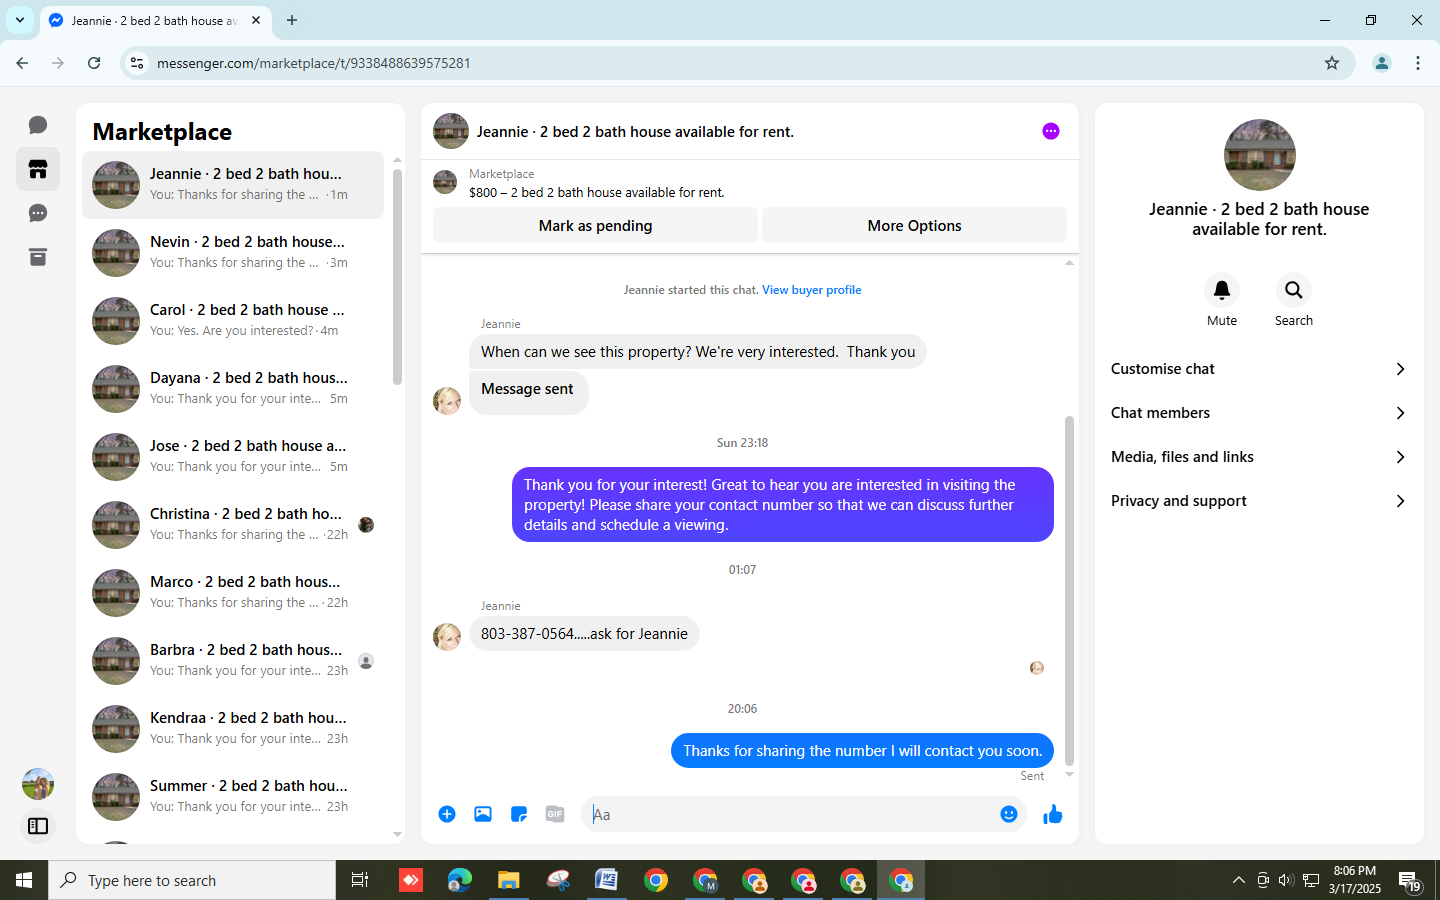This screenshot has width=1440, height=900.
Task: Open Message requests speech bubble icon
Action: tap(38, 213)
